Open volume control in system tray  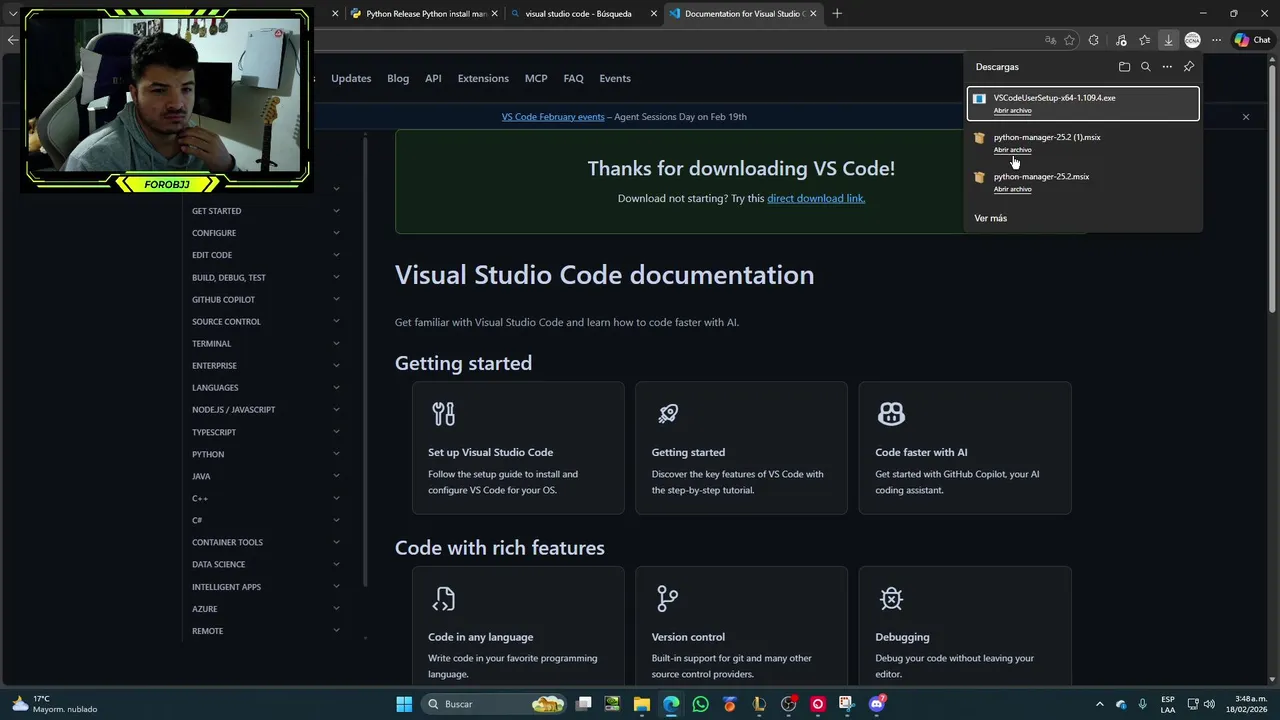(x=1209, y=704)
